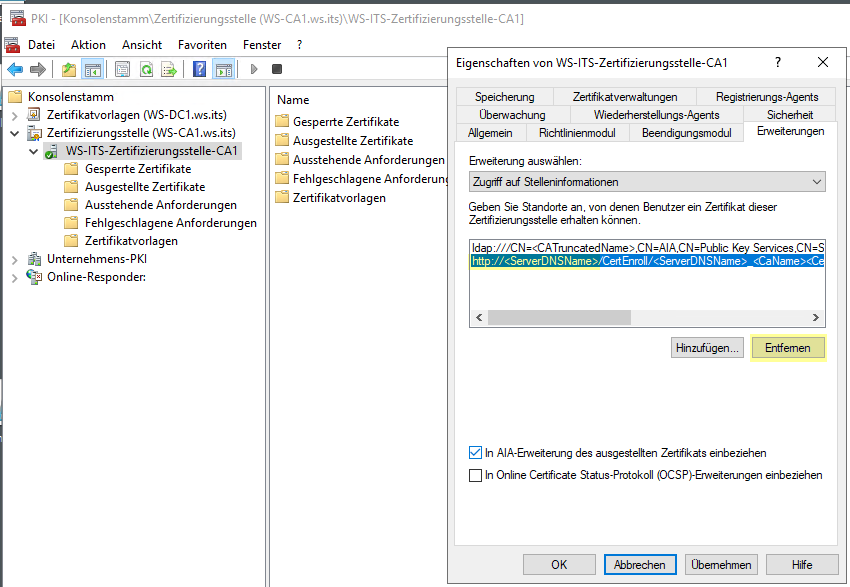Click the Hilfe button
850x587 pixels.
point(802,565)
